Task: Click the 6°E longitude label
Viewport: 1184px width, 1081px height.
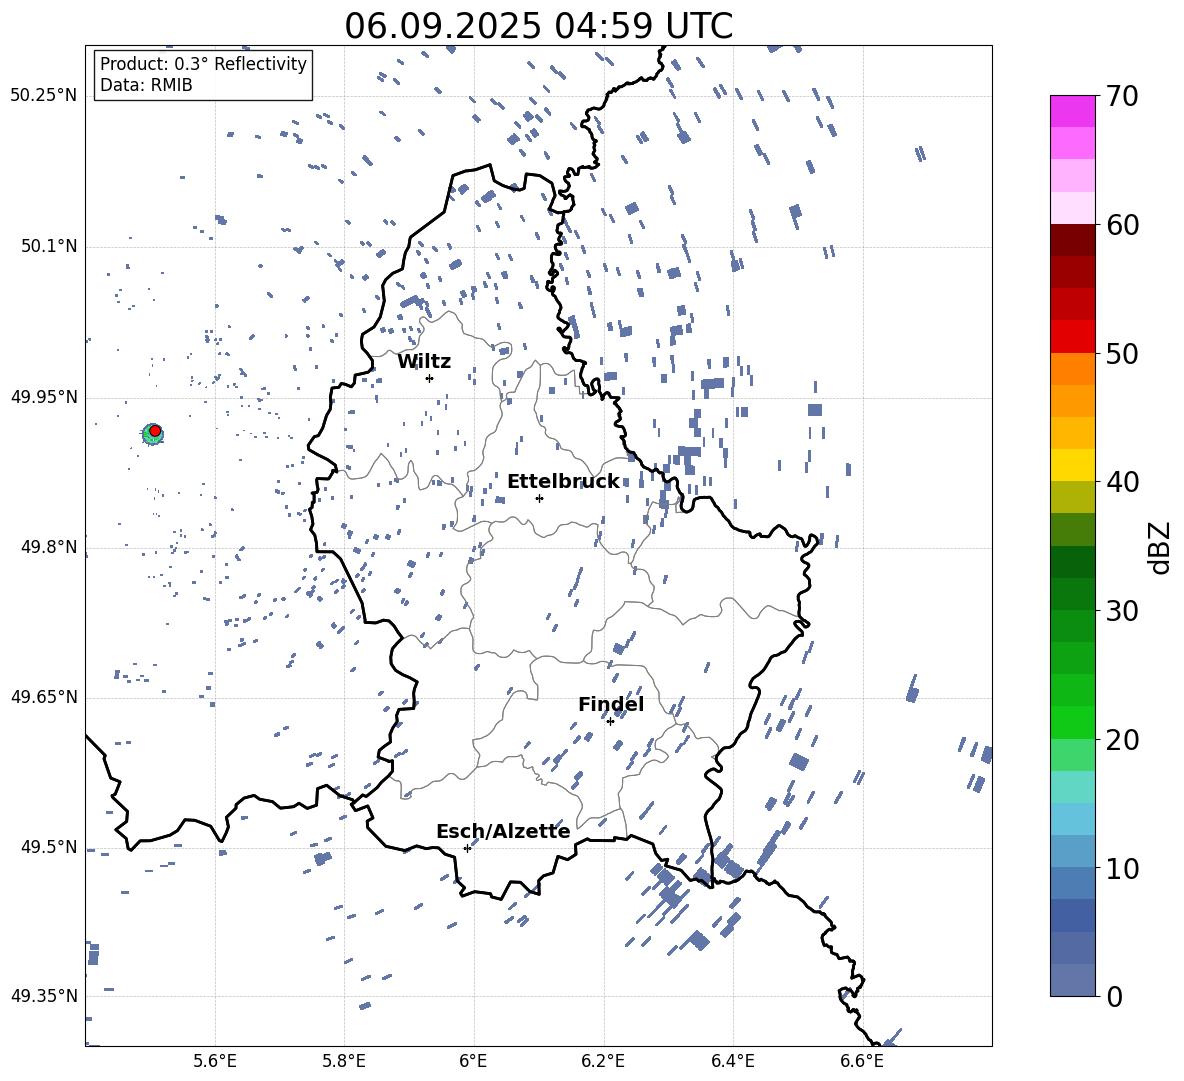Action: tap(473, 1061)
